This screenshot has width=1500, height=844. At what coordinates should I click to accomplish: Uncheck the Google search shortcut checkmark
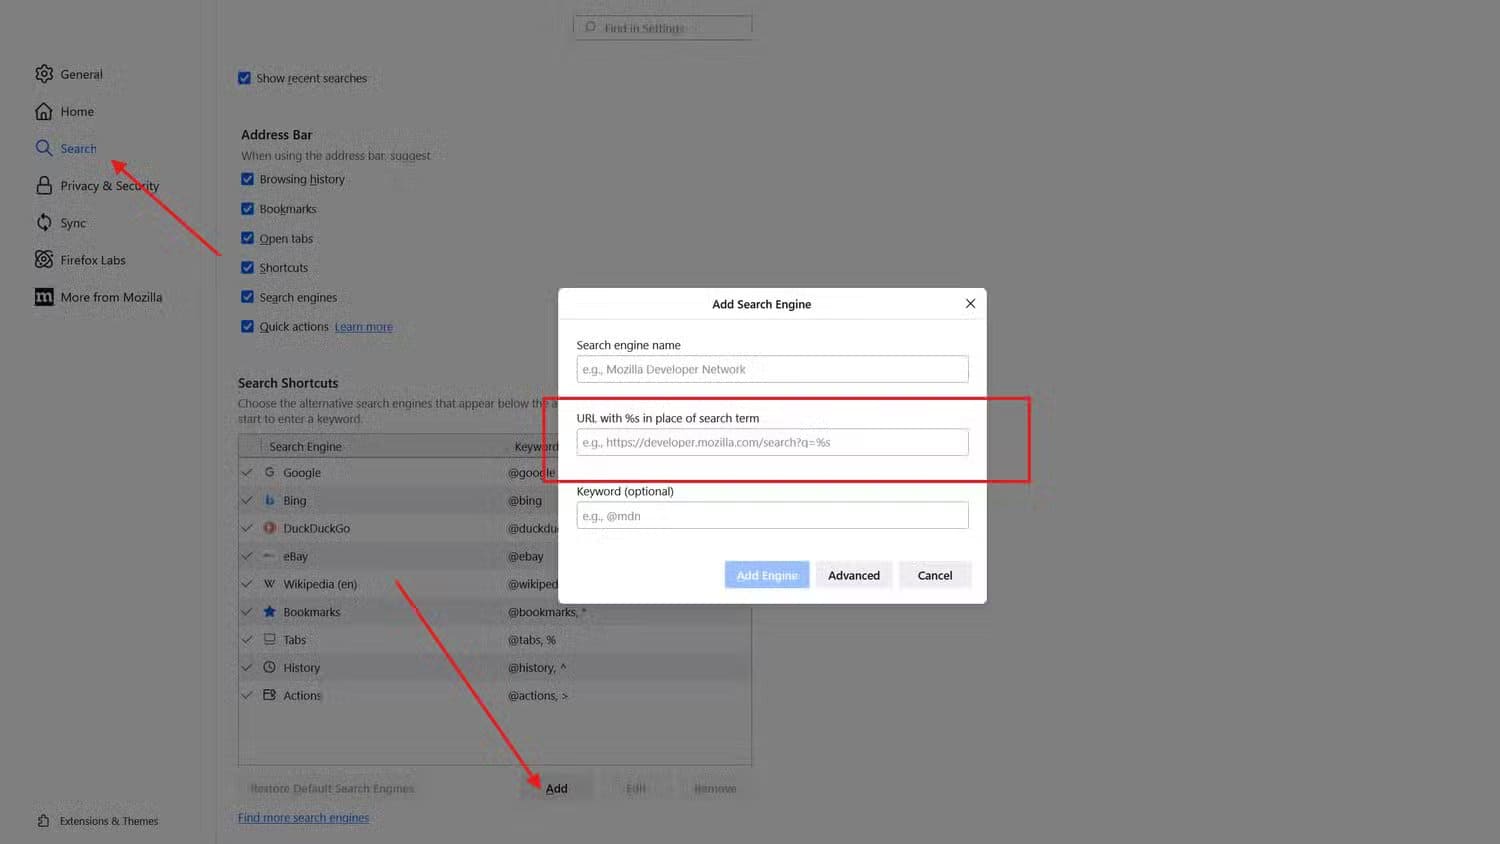click(247, 472)
